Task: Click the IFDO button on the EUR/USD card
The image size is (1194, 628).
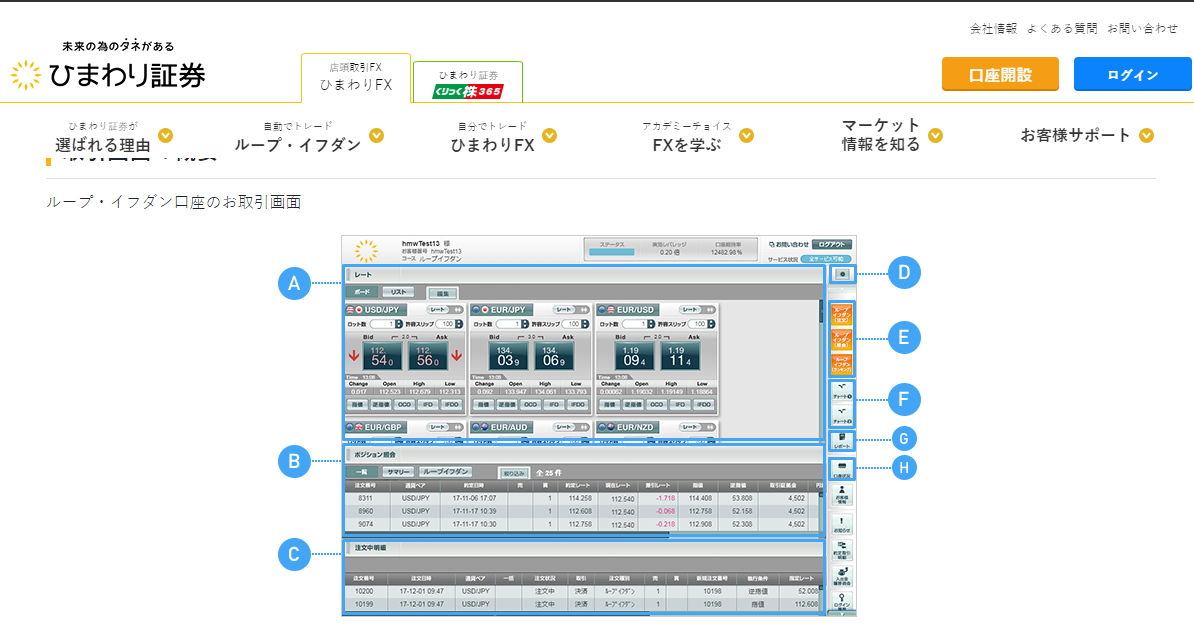Action: pyautogui.click(x=704, y=405)
